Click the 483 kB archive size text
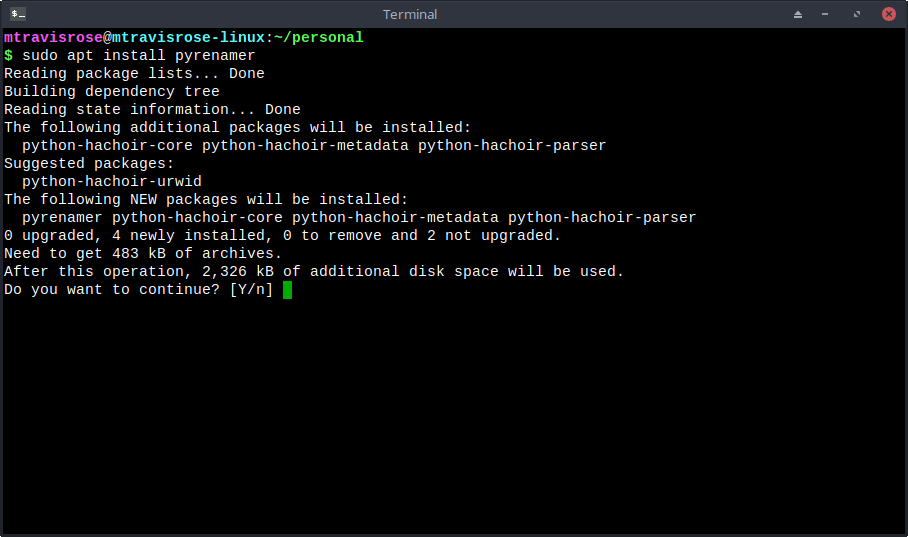This screenshot has height=537, width=908. pyautogui.click(x=139, y=254)
